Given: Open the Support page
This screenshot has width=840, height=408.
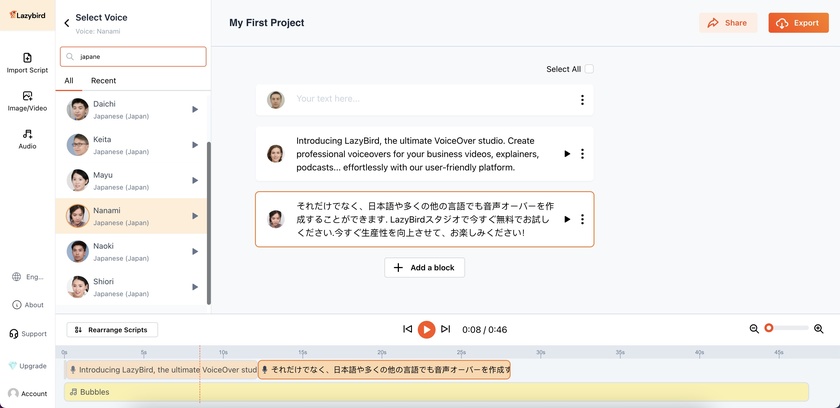Looking at the screenshot, I should click(27, 334).
